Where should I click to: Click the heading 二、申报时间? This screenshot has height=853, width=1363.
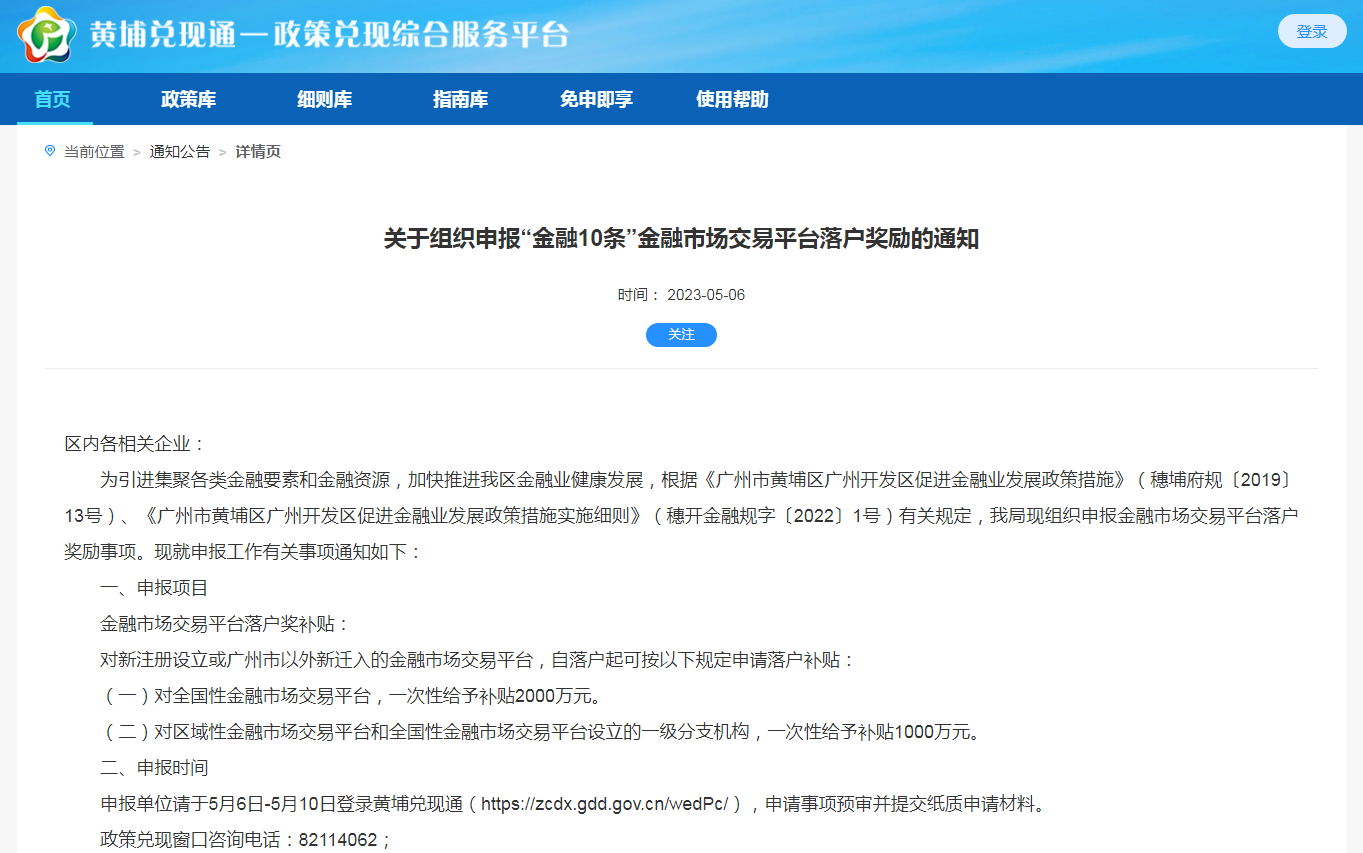[x=154, y=768]
